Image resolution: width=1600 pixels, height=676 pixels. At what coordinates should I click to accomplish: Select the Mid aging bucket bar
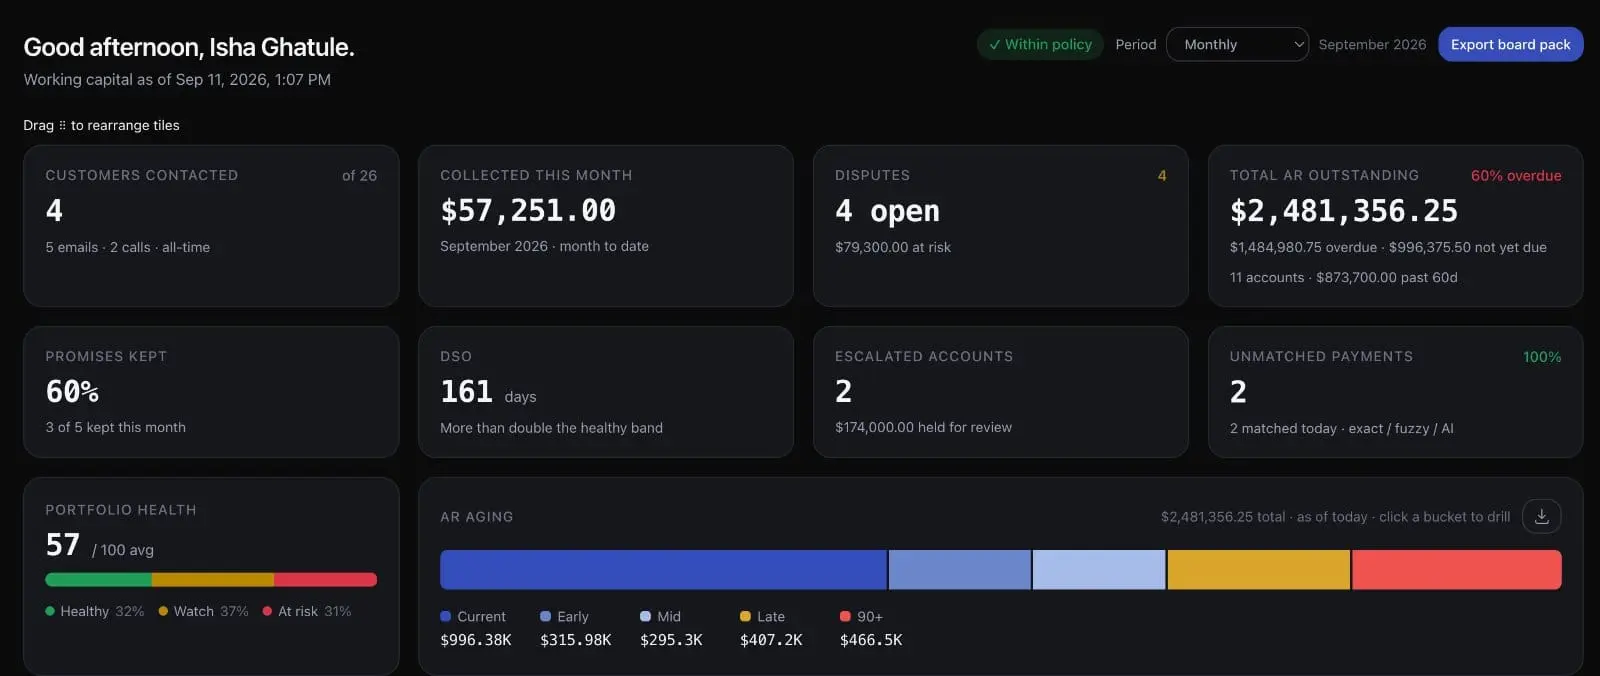click(x=1099, y=569)
